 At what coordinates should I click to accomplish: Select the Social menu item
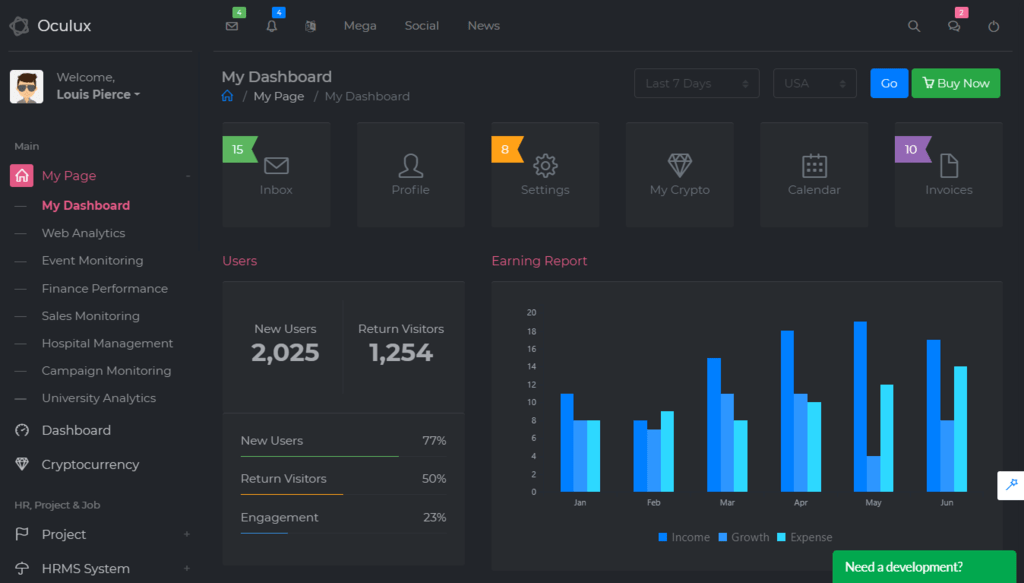click(x=421, y=26)
